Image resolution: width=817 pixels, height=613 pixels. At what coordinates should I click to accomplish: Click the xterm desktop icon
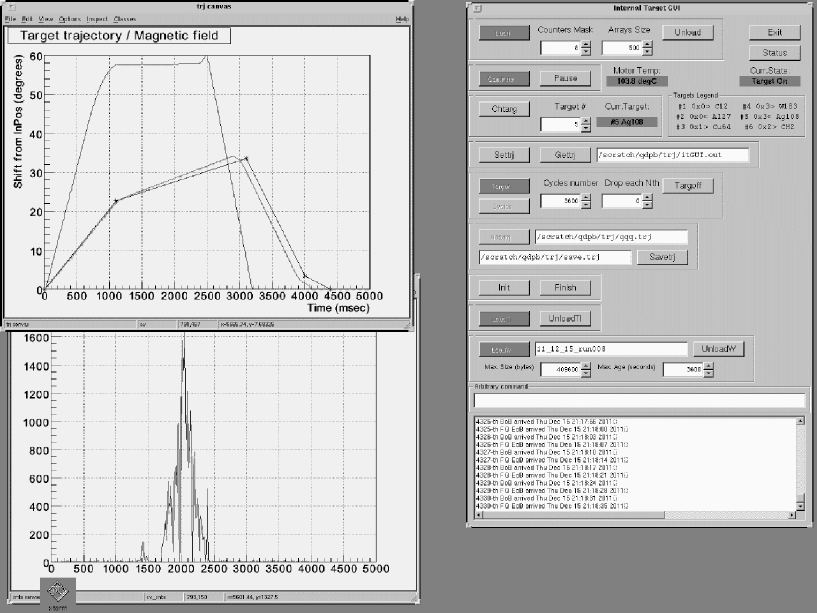click(x=59, y=590)
